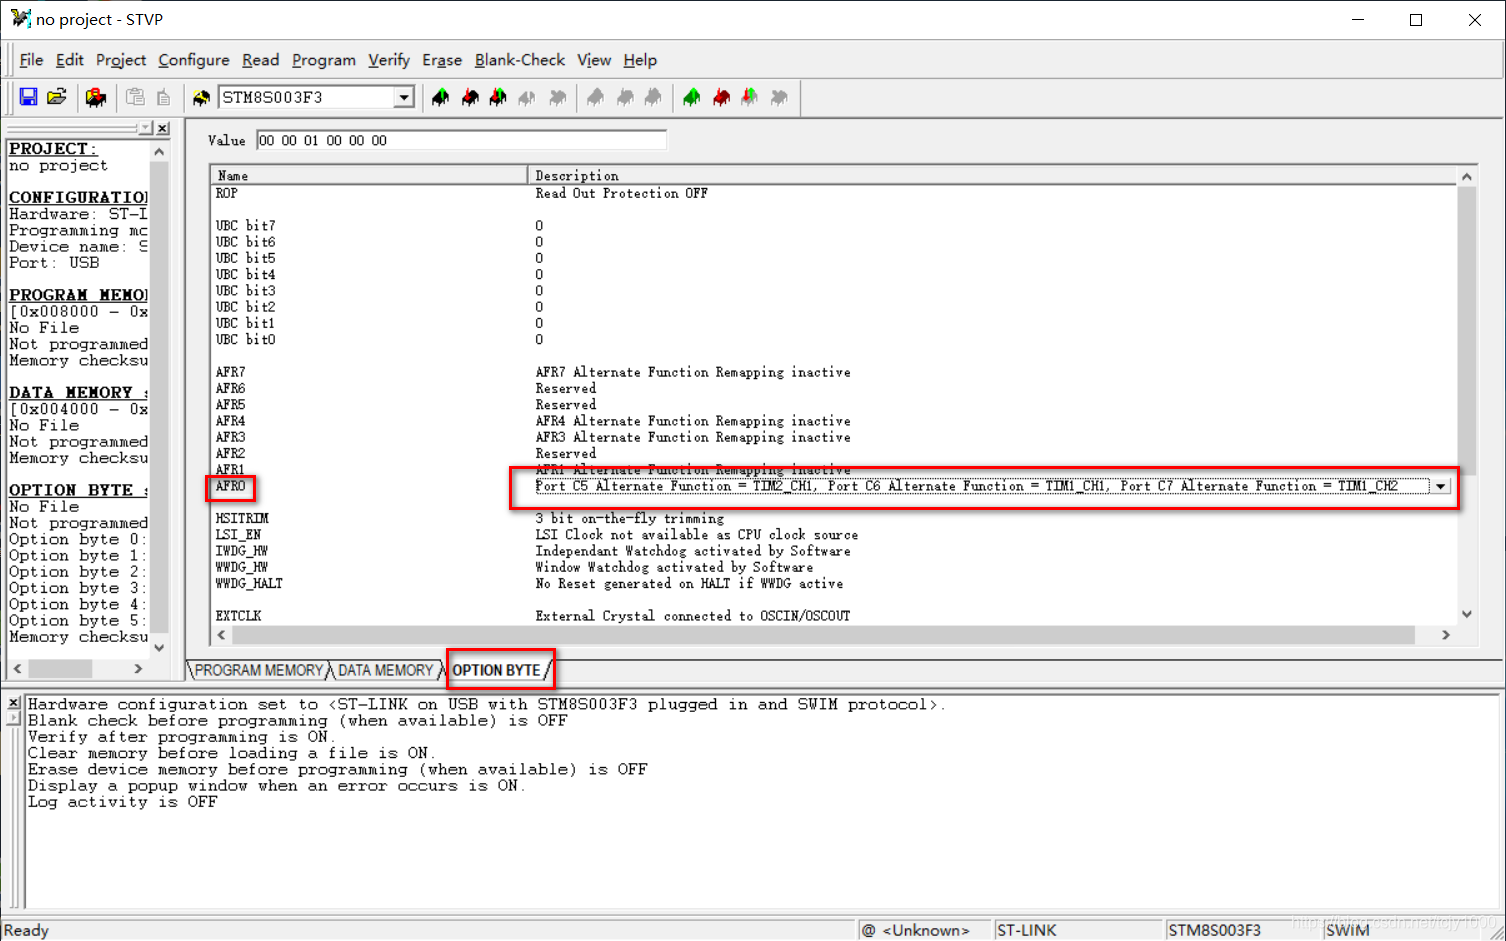
Task: Open the Program menu
Action: 324,60
